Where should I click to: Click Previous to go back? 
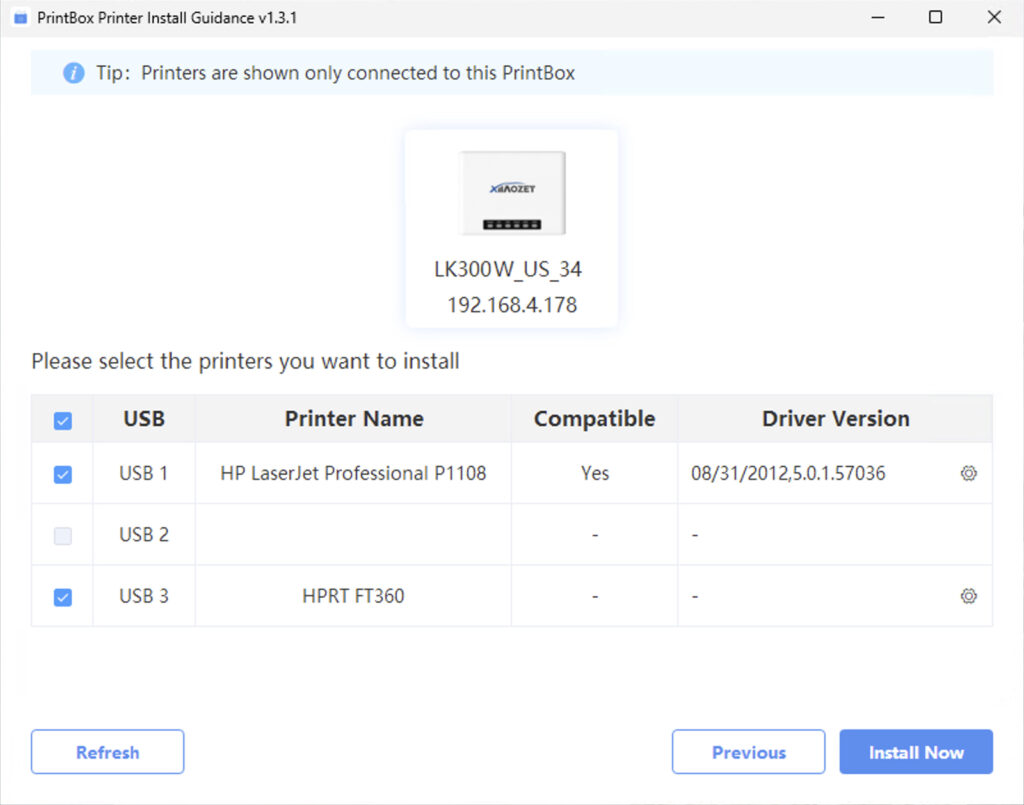(748, 752)
